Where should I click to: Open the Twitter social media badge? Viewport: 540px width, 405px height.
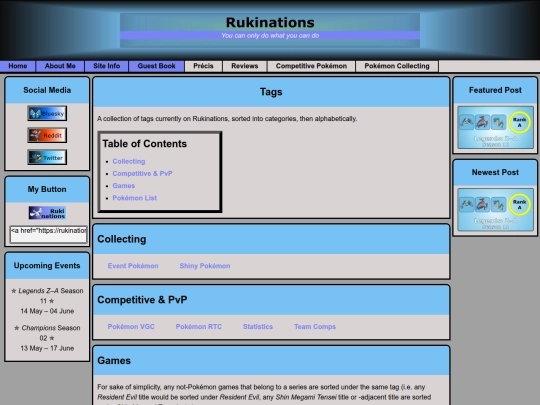[47, 157]
